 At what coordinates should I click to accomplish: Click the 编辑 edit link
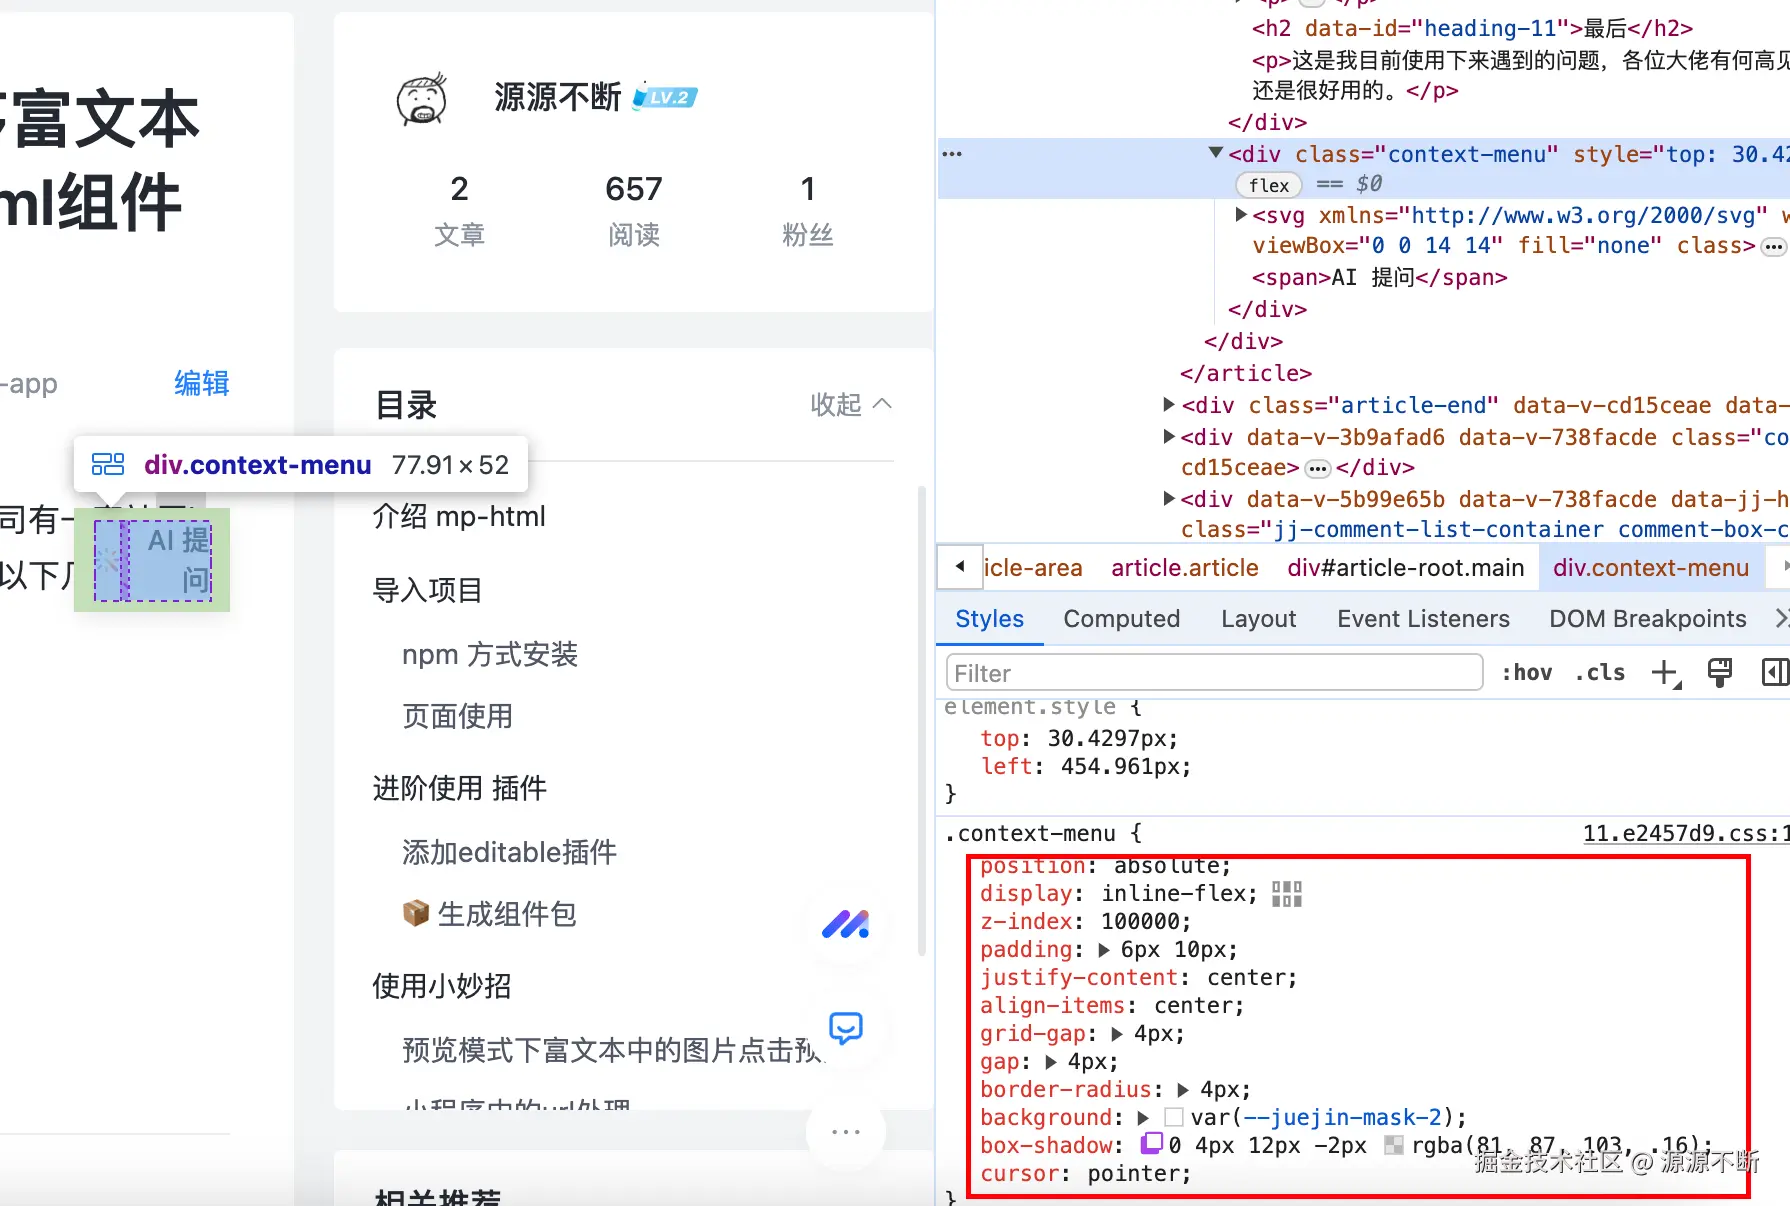point(202,383)
